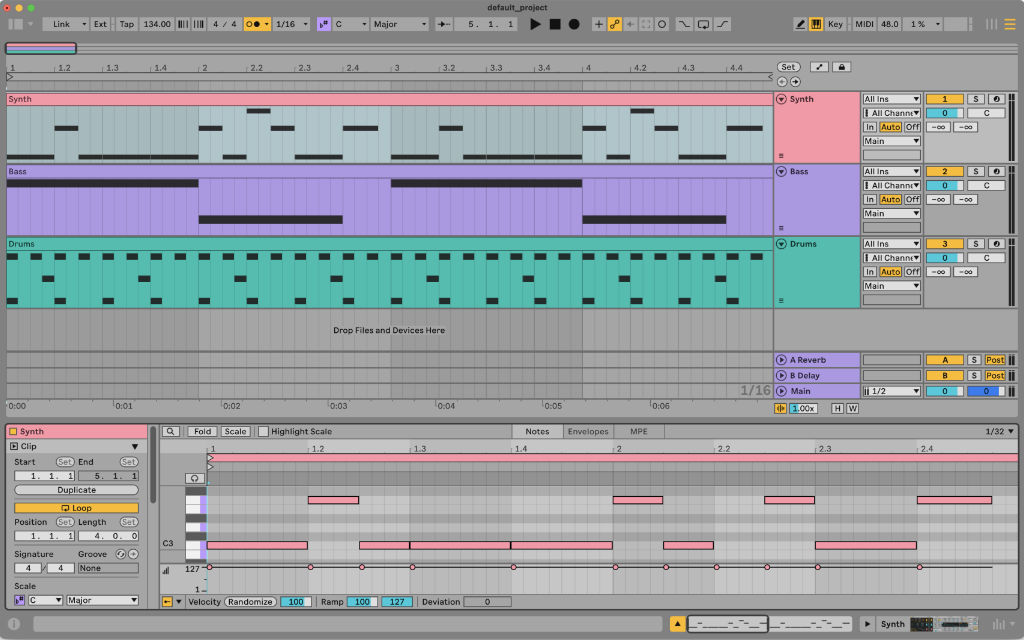Switch to the MPE tab
This screenshot has width=1024, height=640.
pyautogui.click(x=639, y=432)
